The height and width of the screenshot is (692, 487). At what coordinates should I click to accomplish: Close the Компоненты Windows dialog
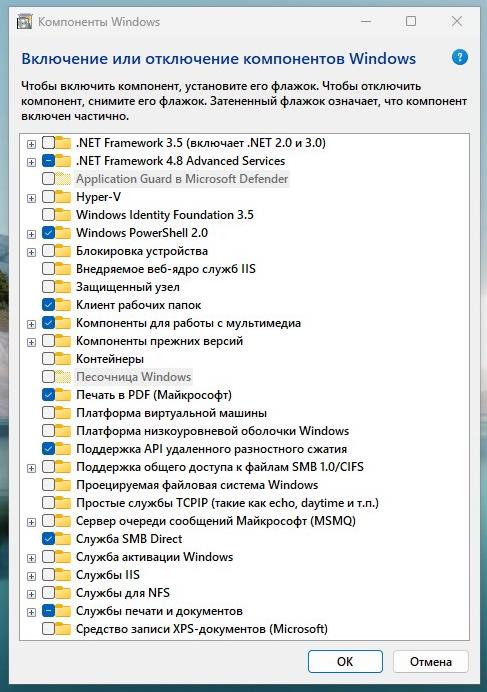point(457,21)
